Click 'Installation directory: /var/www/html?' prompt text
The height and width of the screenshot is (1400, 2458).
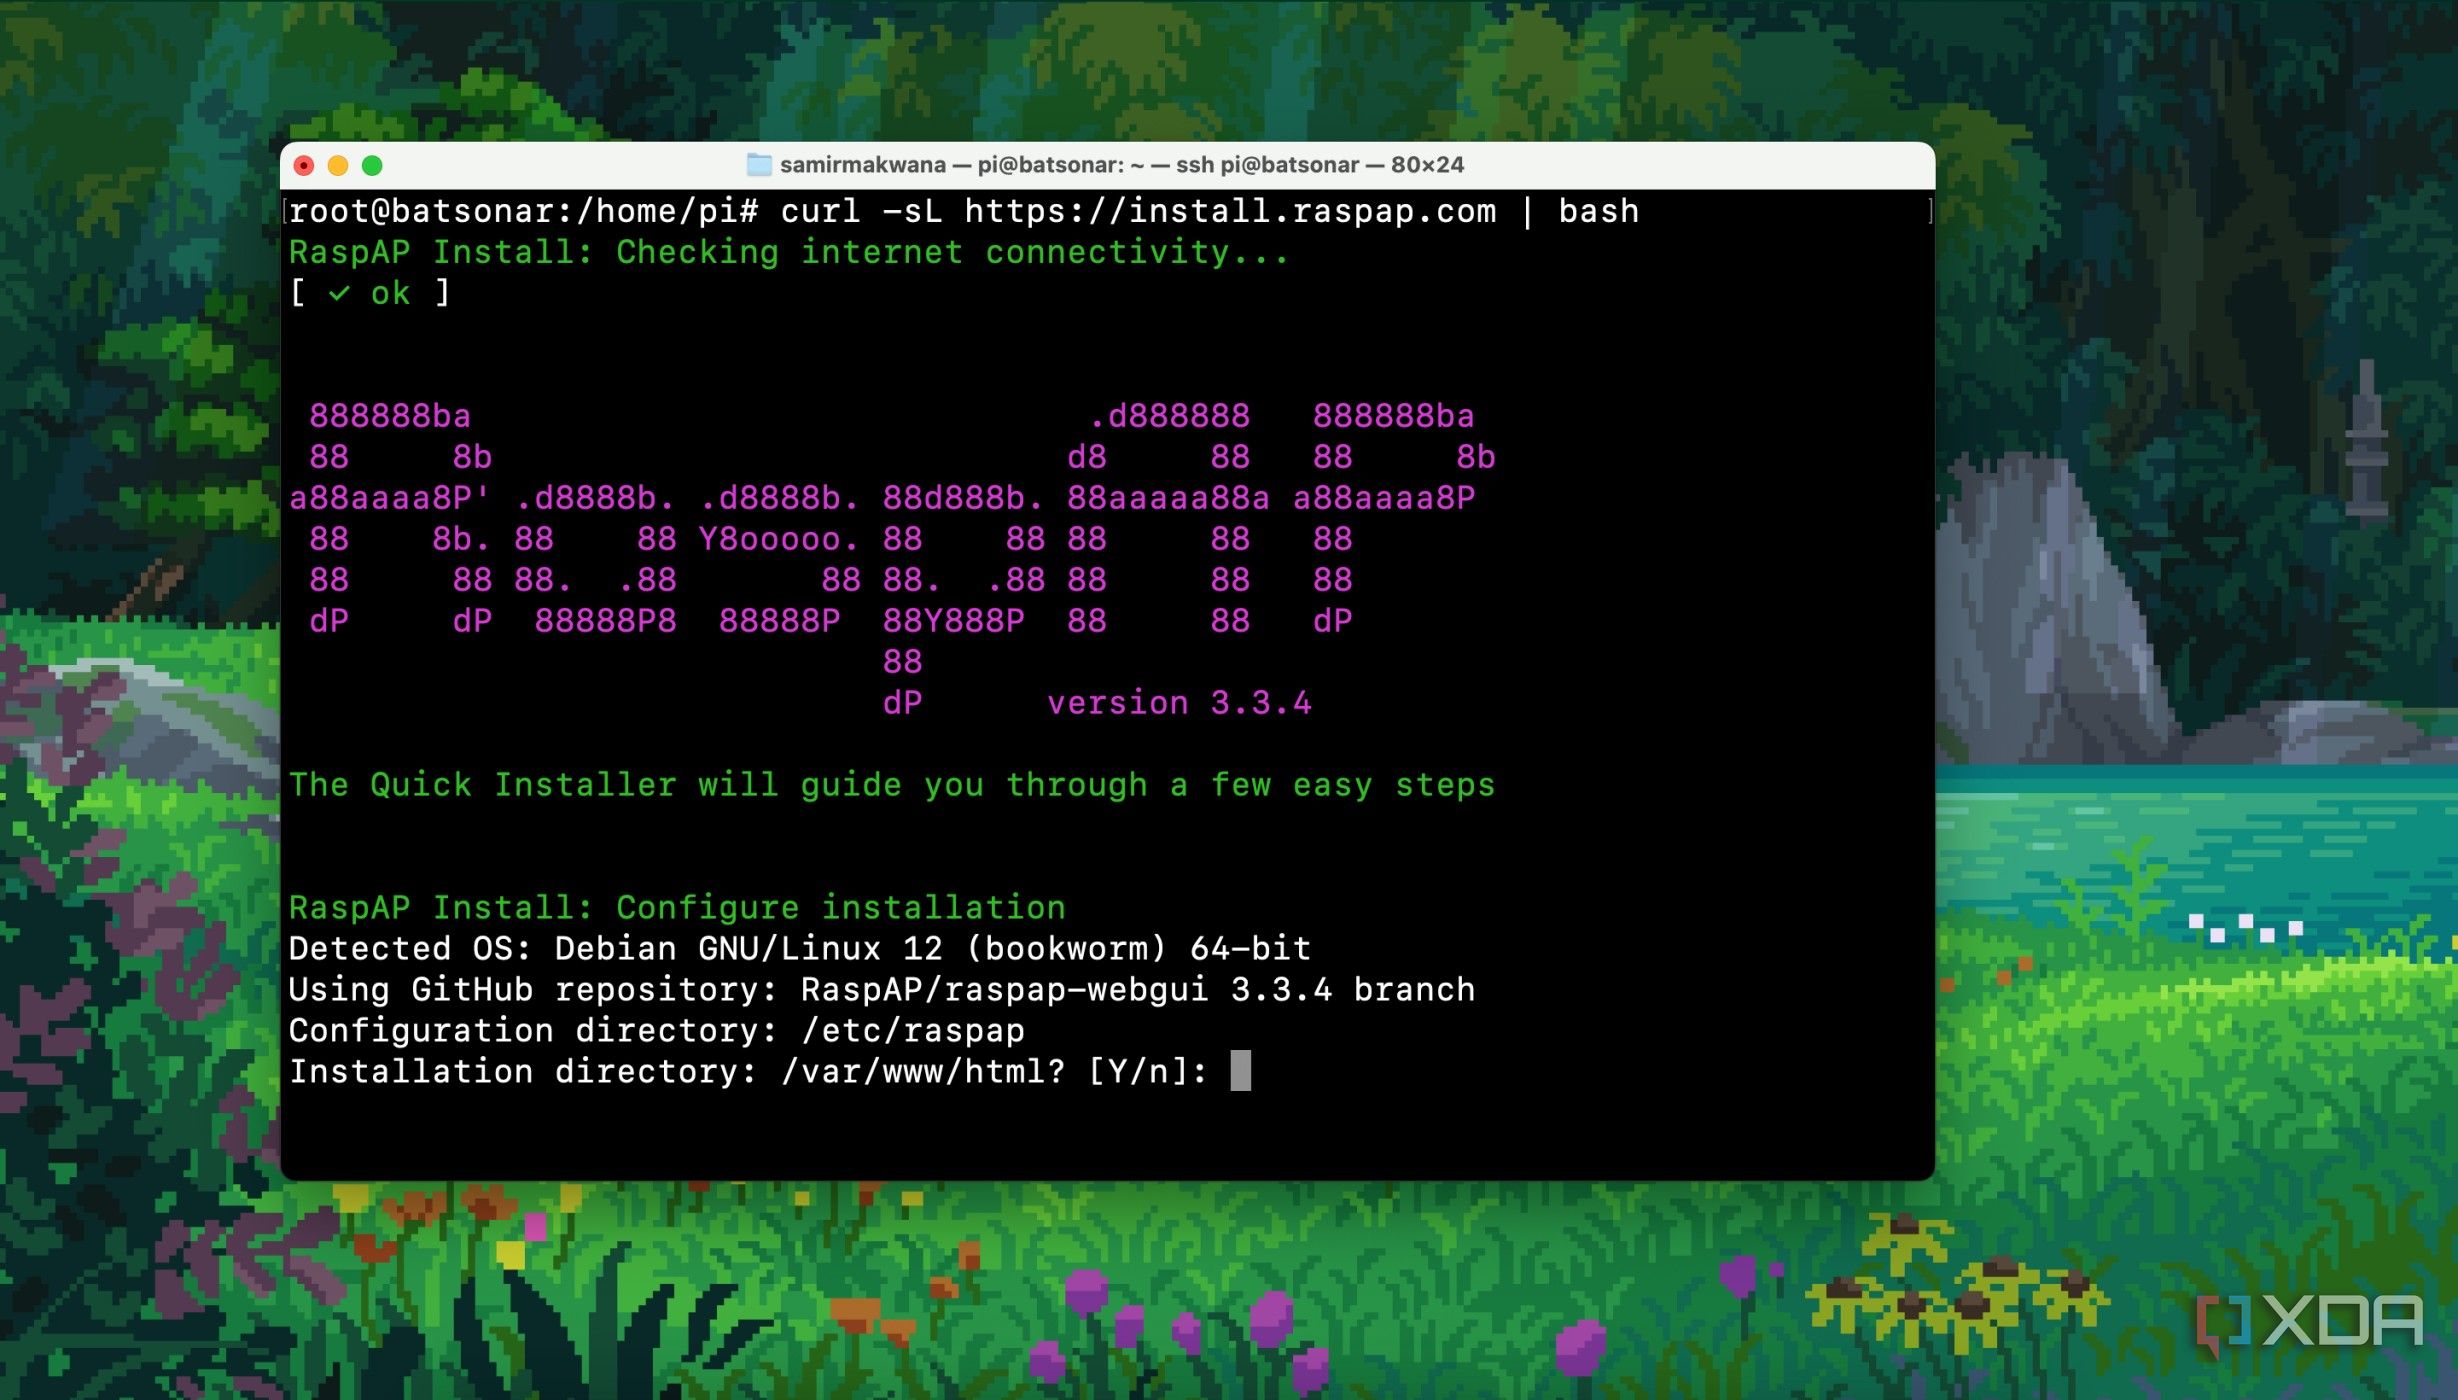[677, 1072]
